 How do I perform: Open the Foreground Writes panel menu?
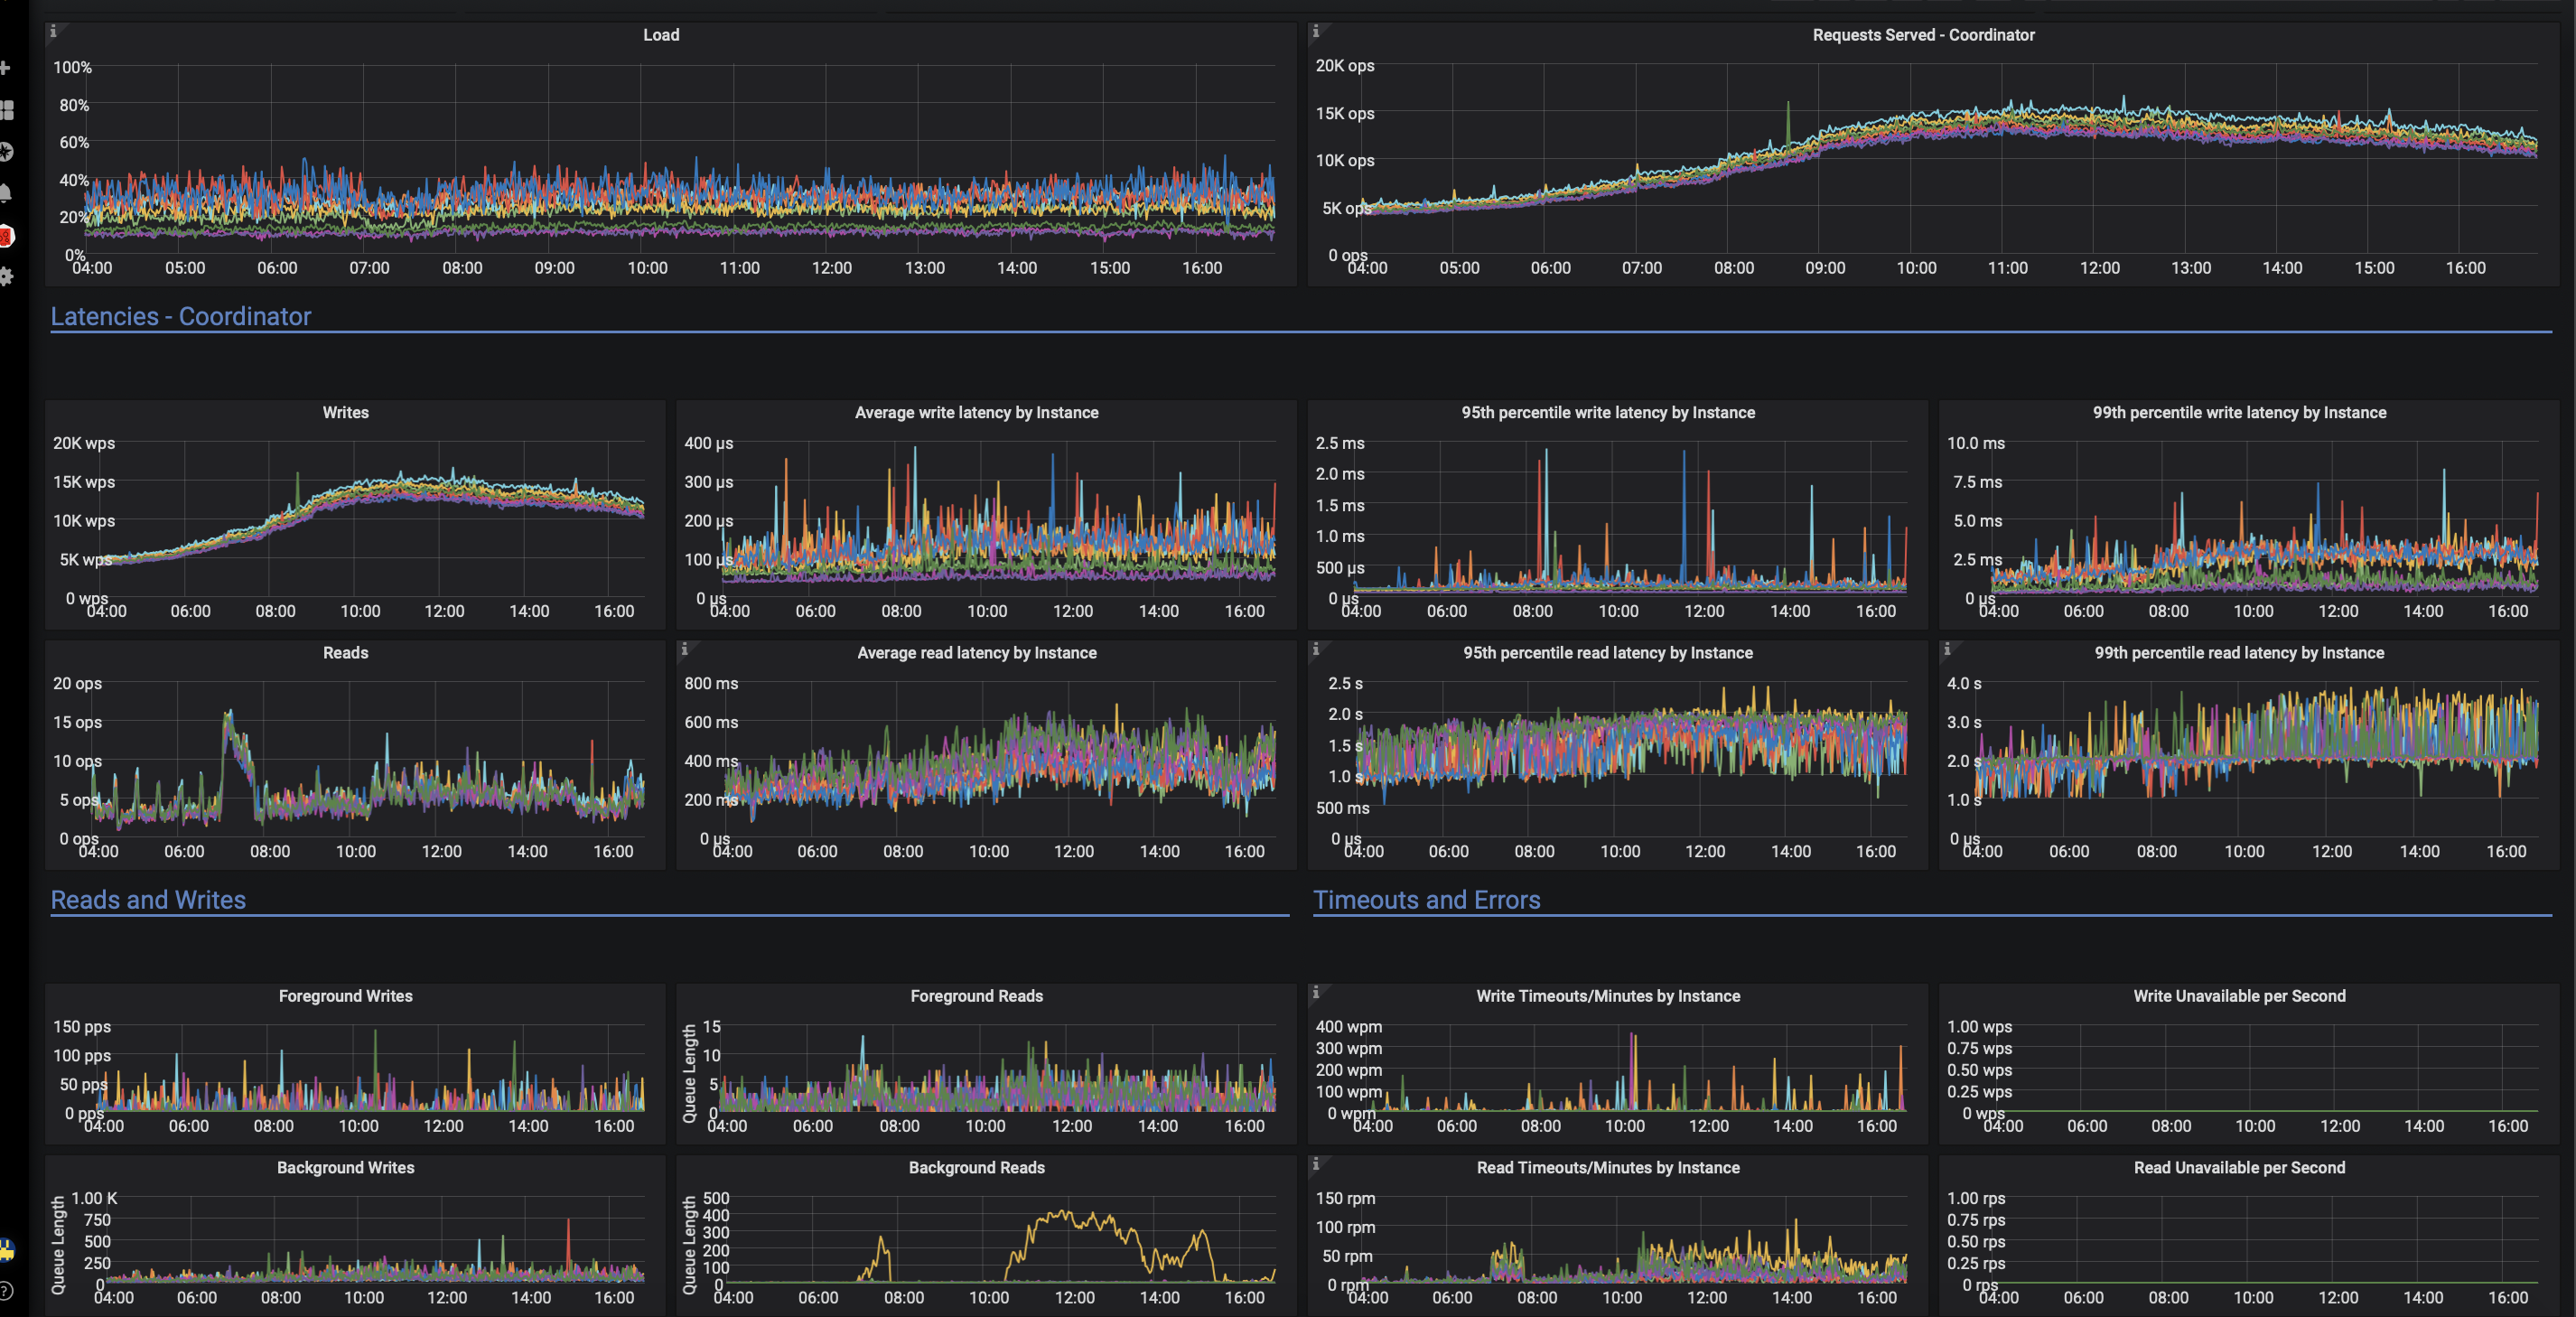[x=346, y=996]
